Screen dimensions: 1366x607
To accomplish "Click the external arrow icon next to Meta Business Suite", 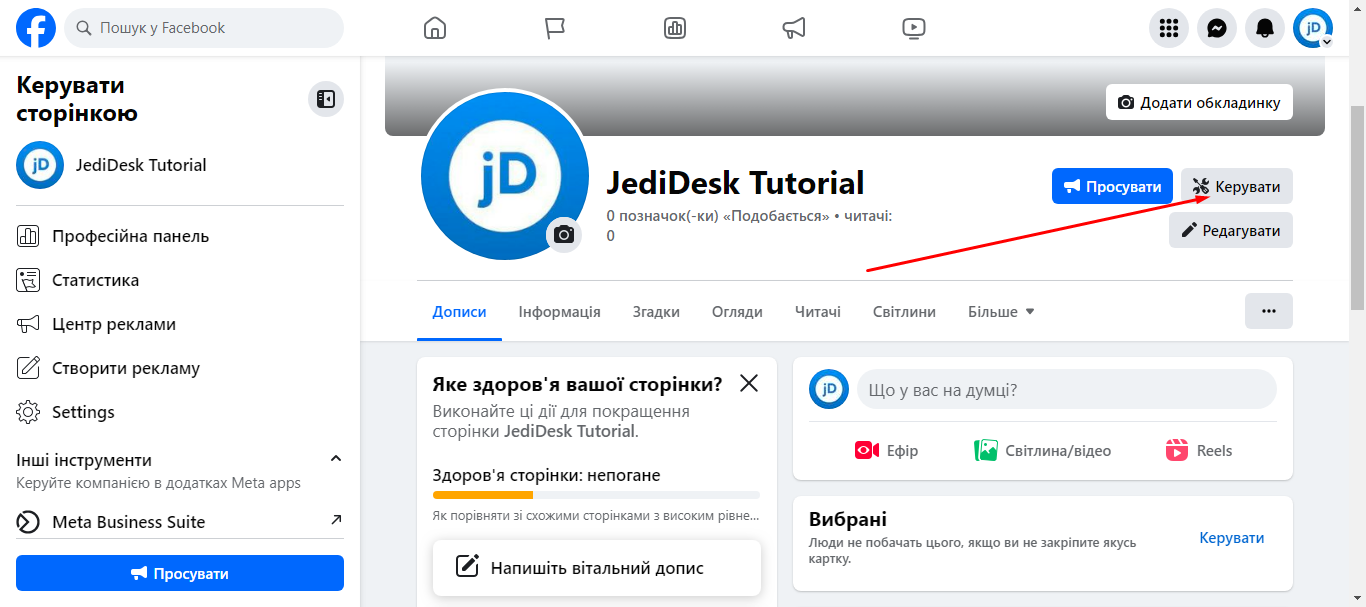I will [336, 520].
